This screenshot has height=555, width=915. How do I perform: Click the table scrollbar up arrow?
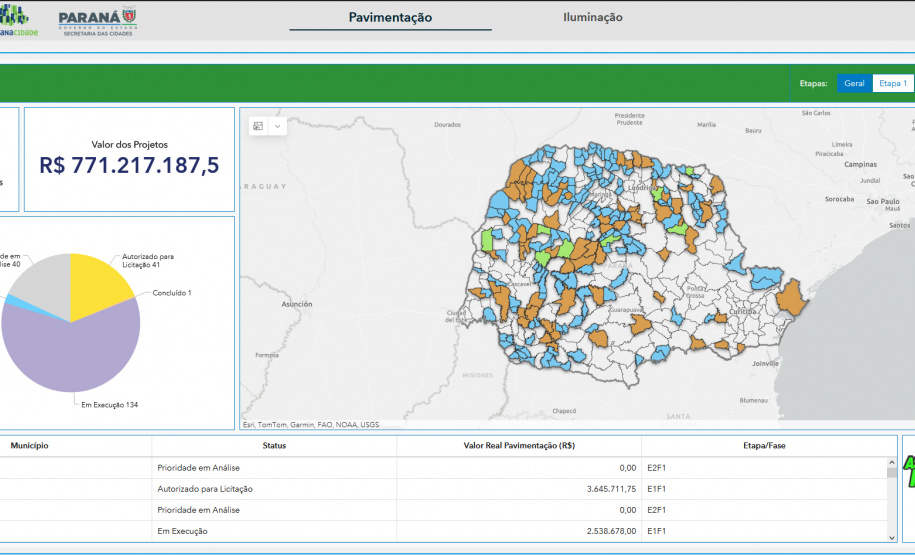pos(891,464)
